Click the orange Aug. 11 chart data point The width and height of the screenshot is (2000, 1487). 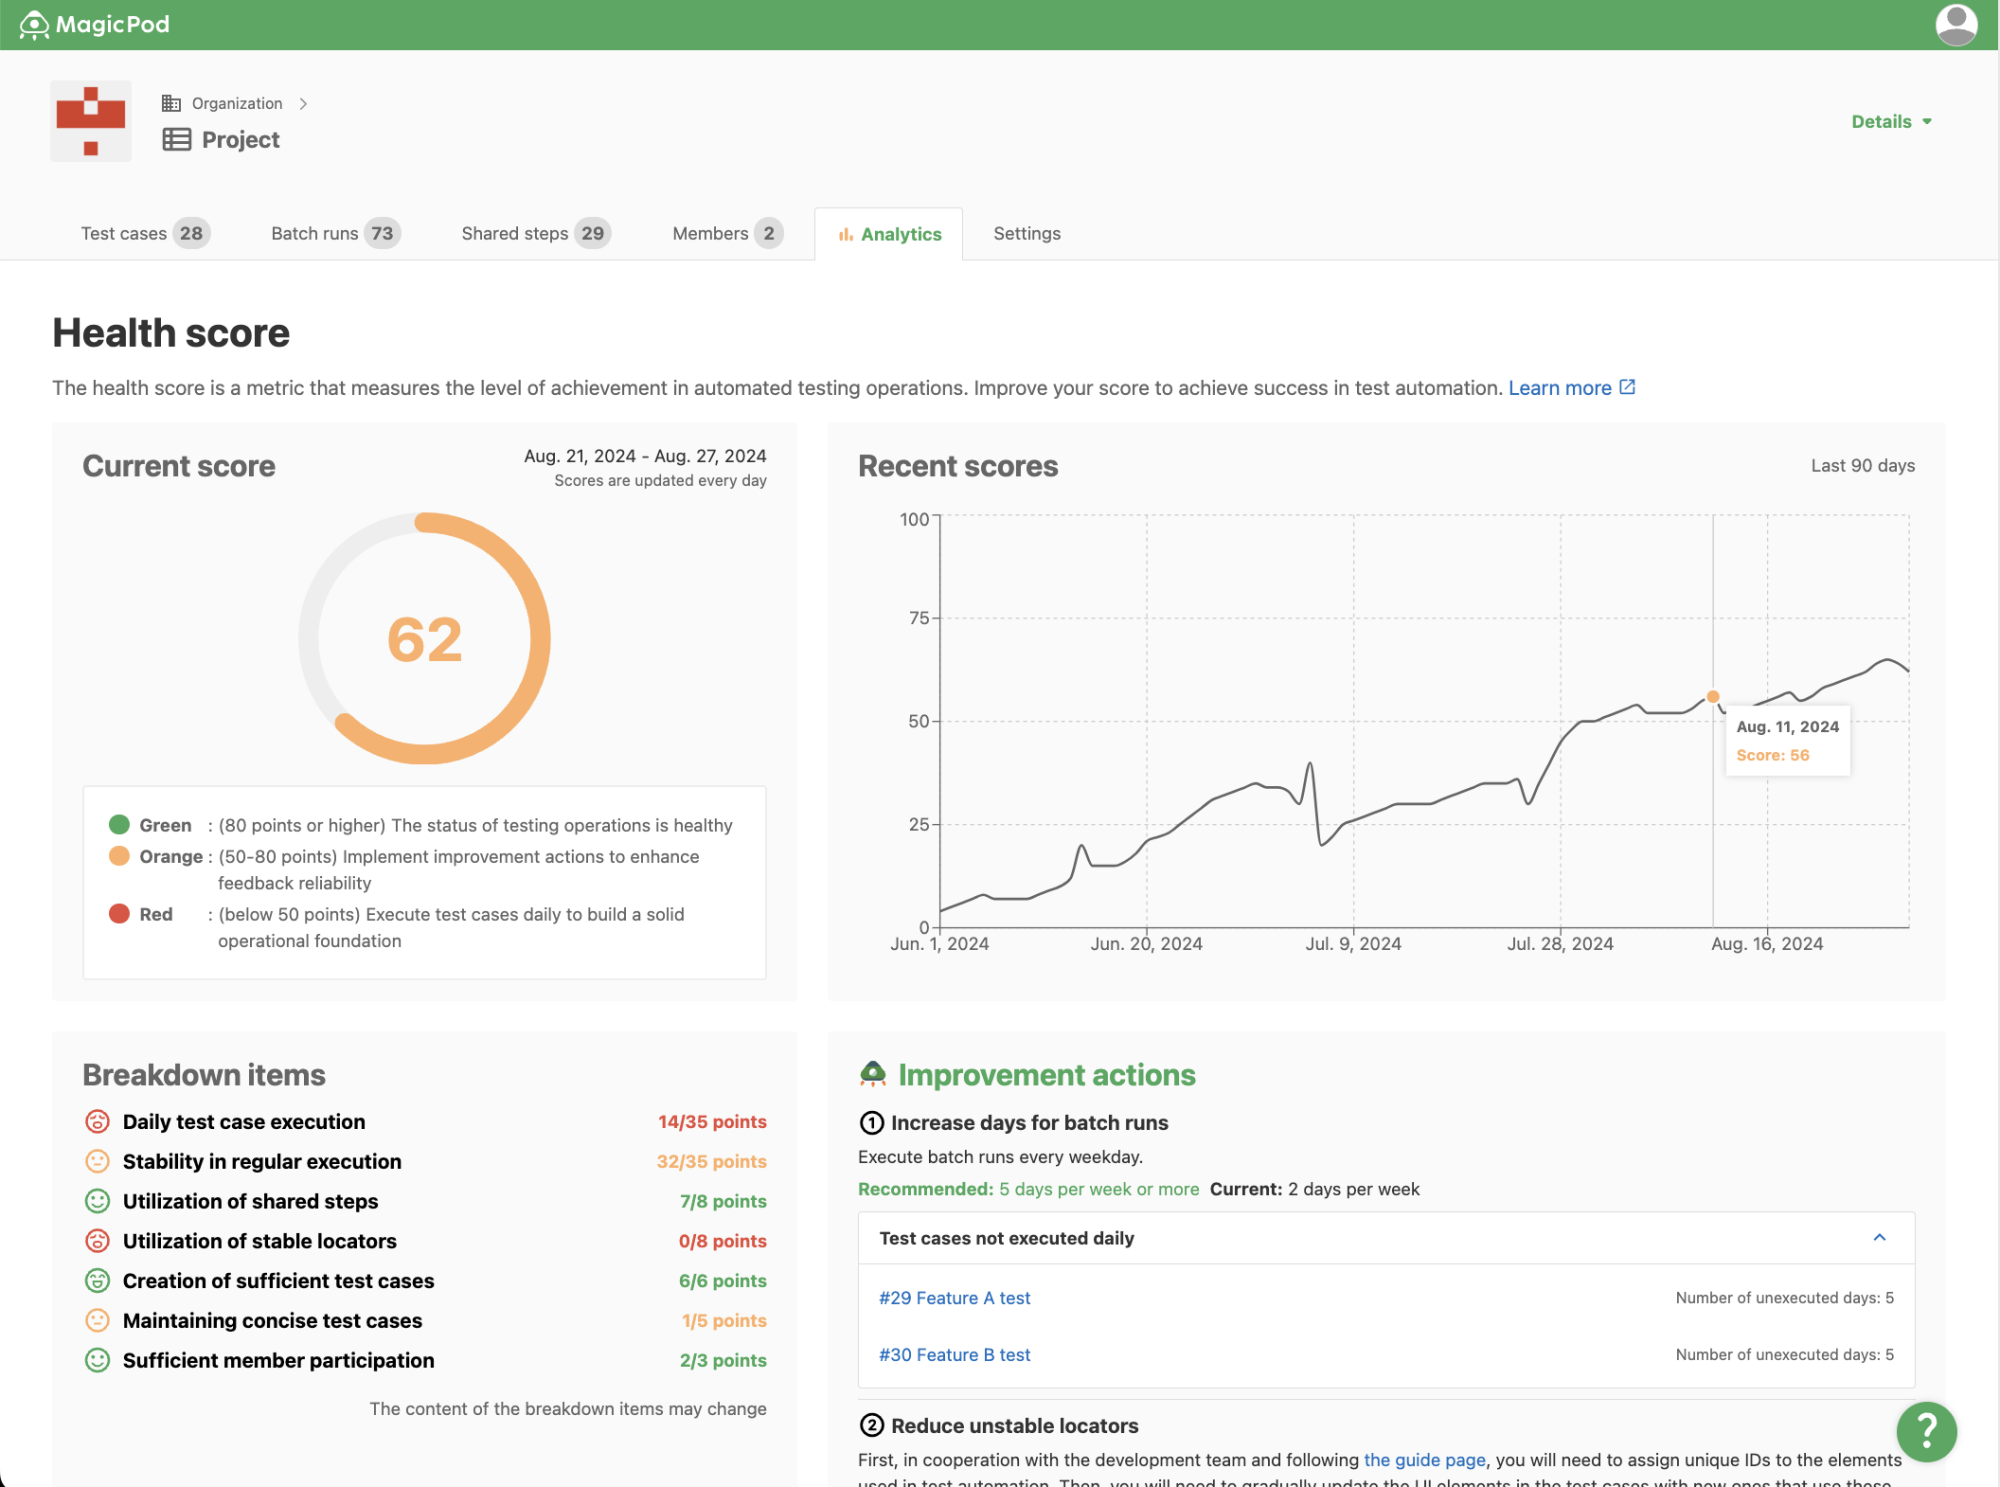(x=1713, y=696)
